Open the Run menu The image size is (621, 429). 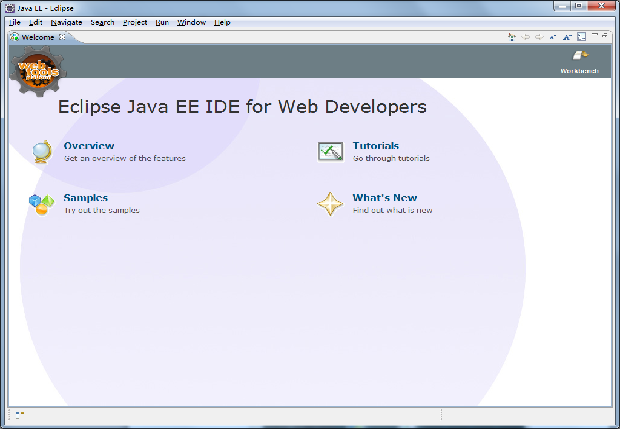click(x=162, y=23)
